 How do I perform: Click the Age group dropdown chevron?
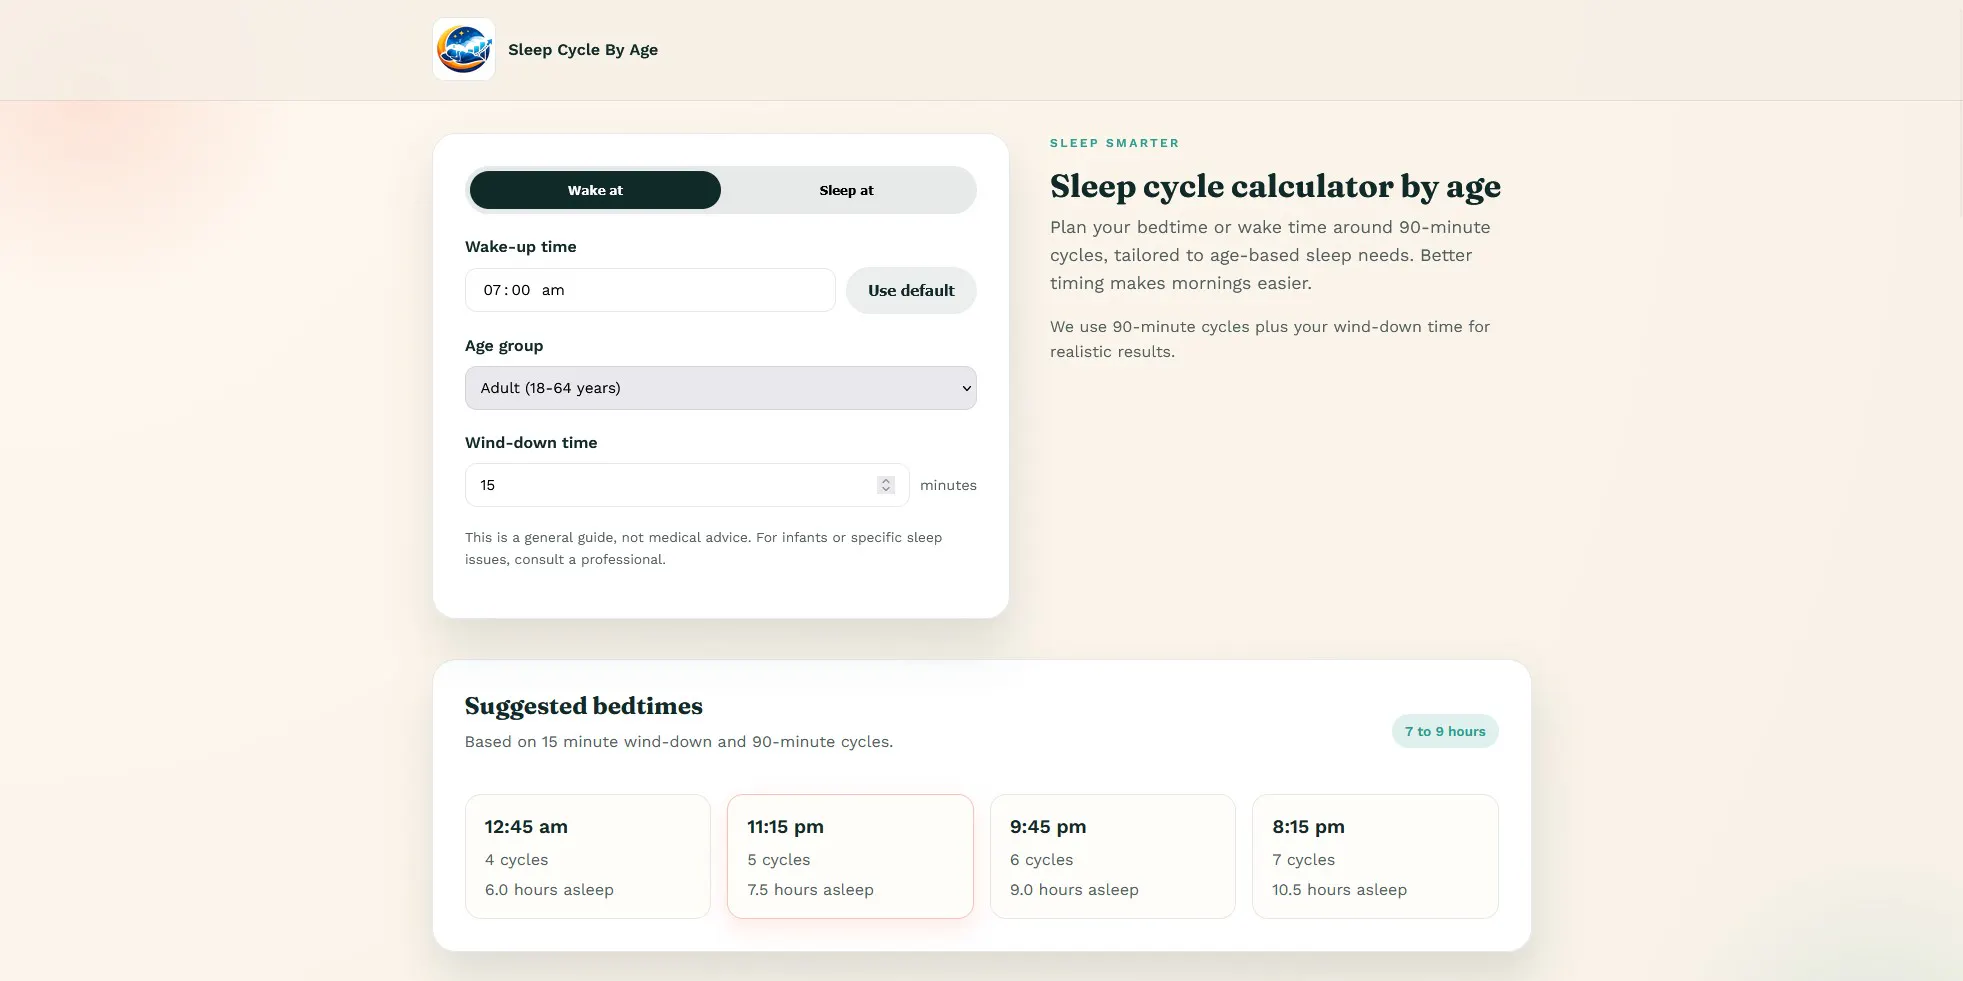point(966,388)
